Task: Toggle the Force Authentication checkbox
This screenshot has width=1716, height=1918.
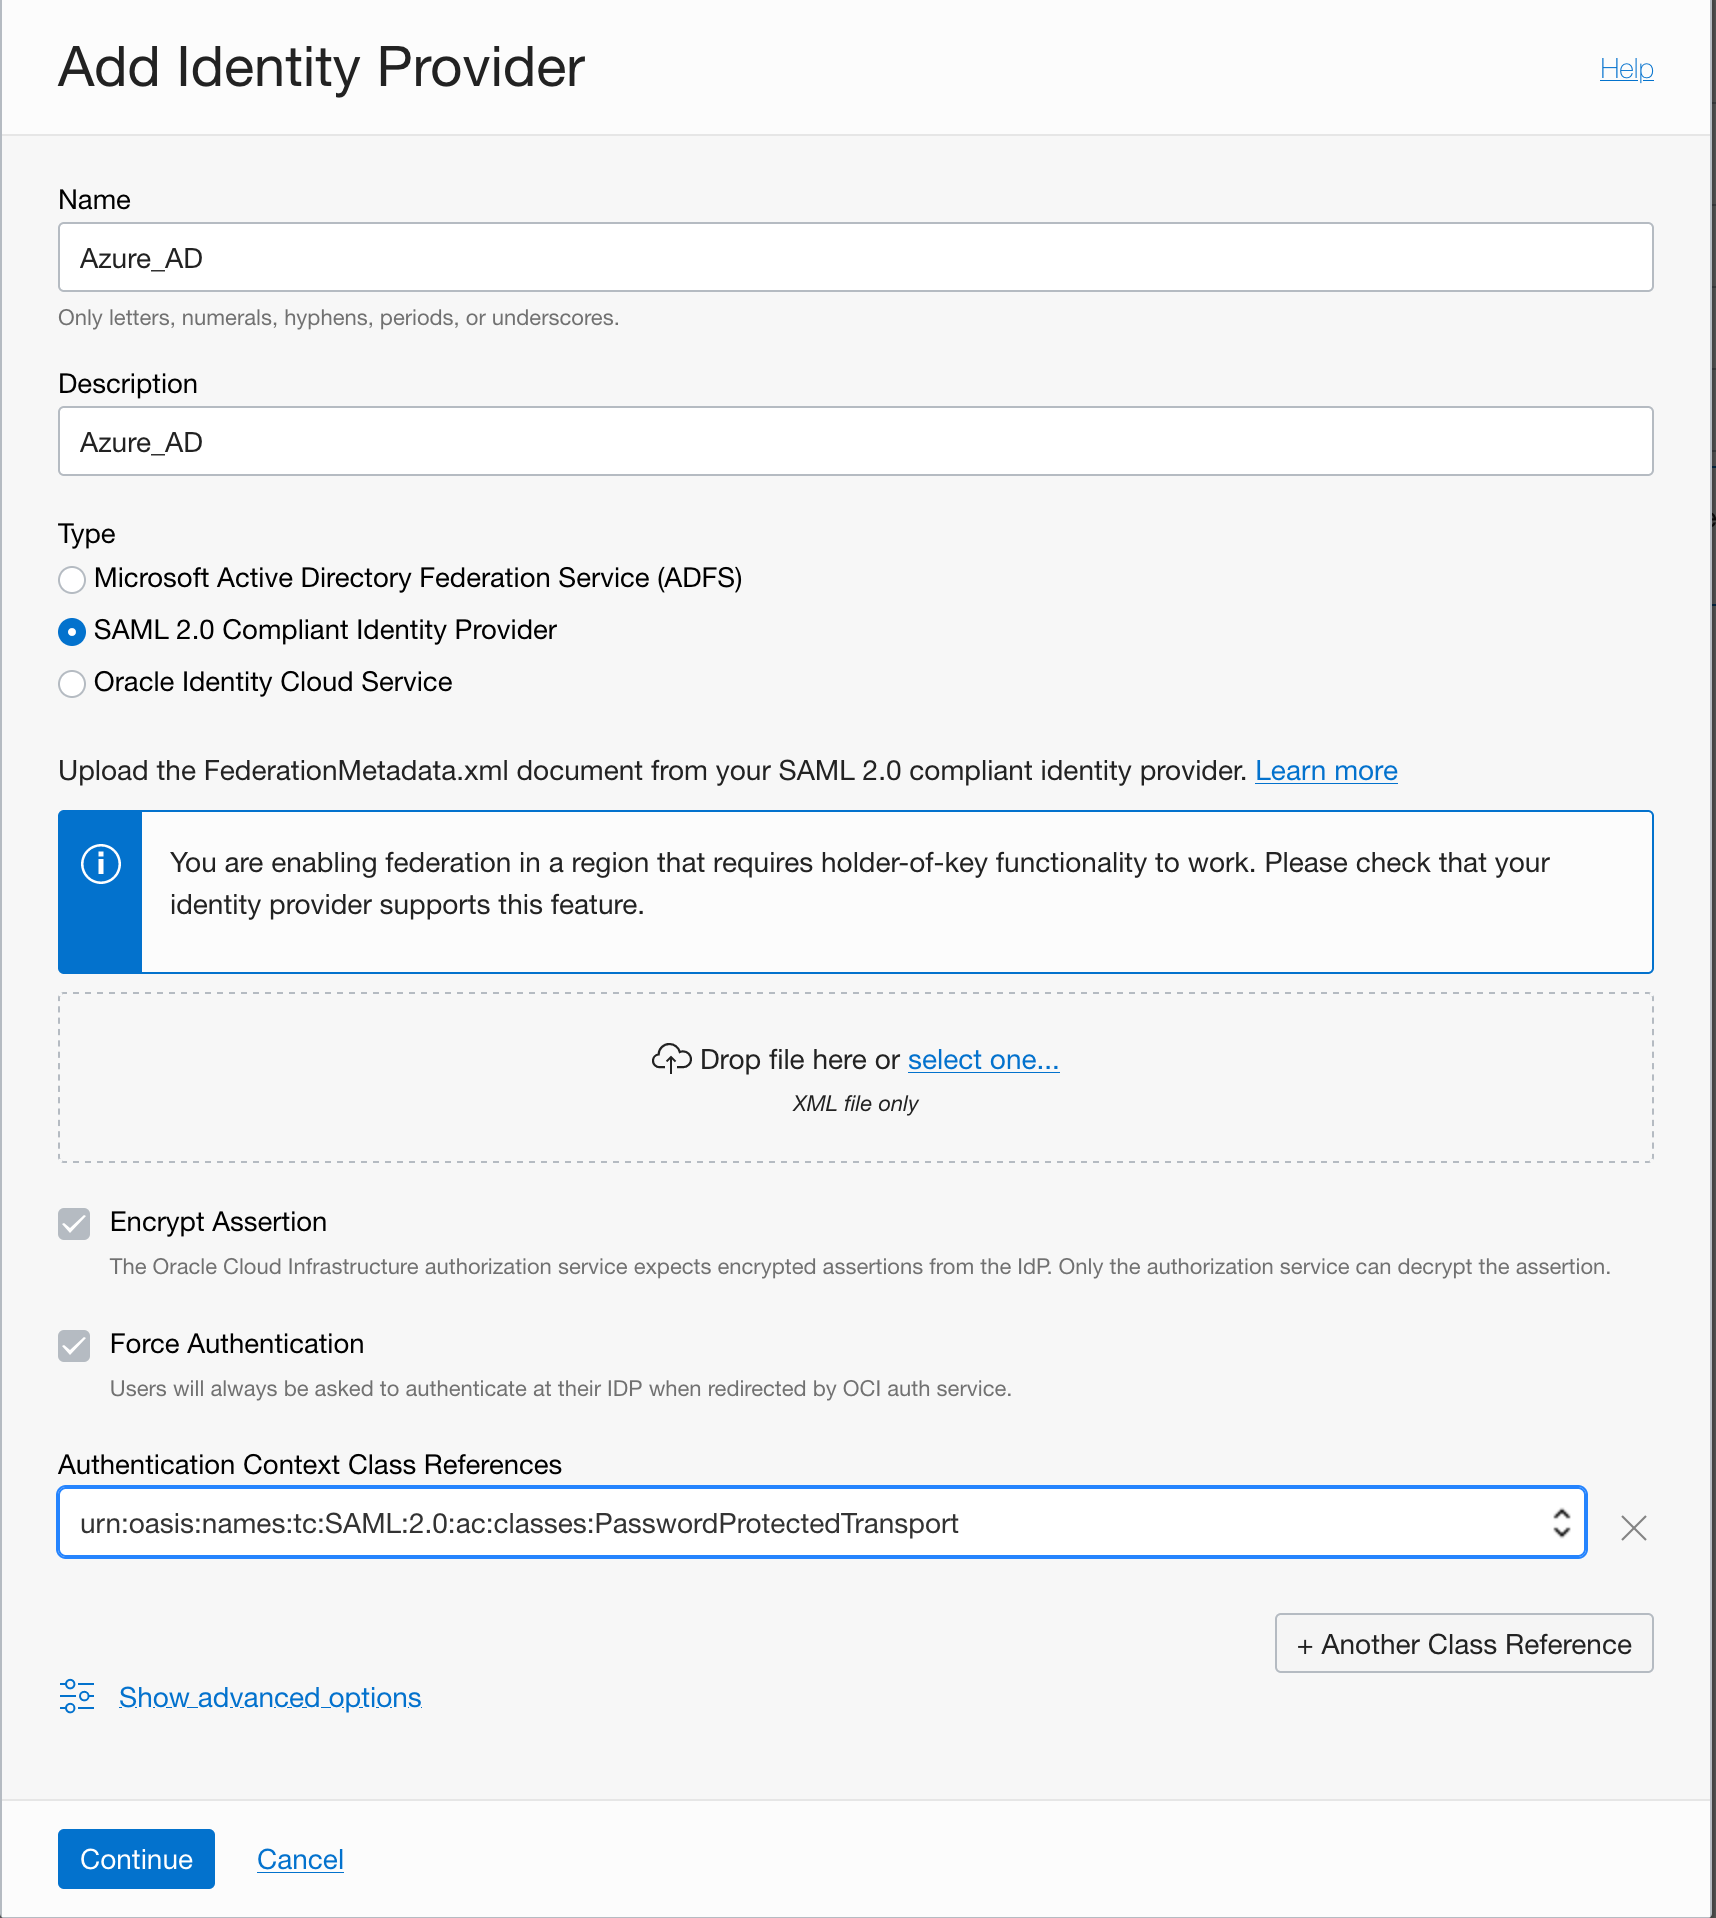Action: coord(73,1346)
